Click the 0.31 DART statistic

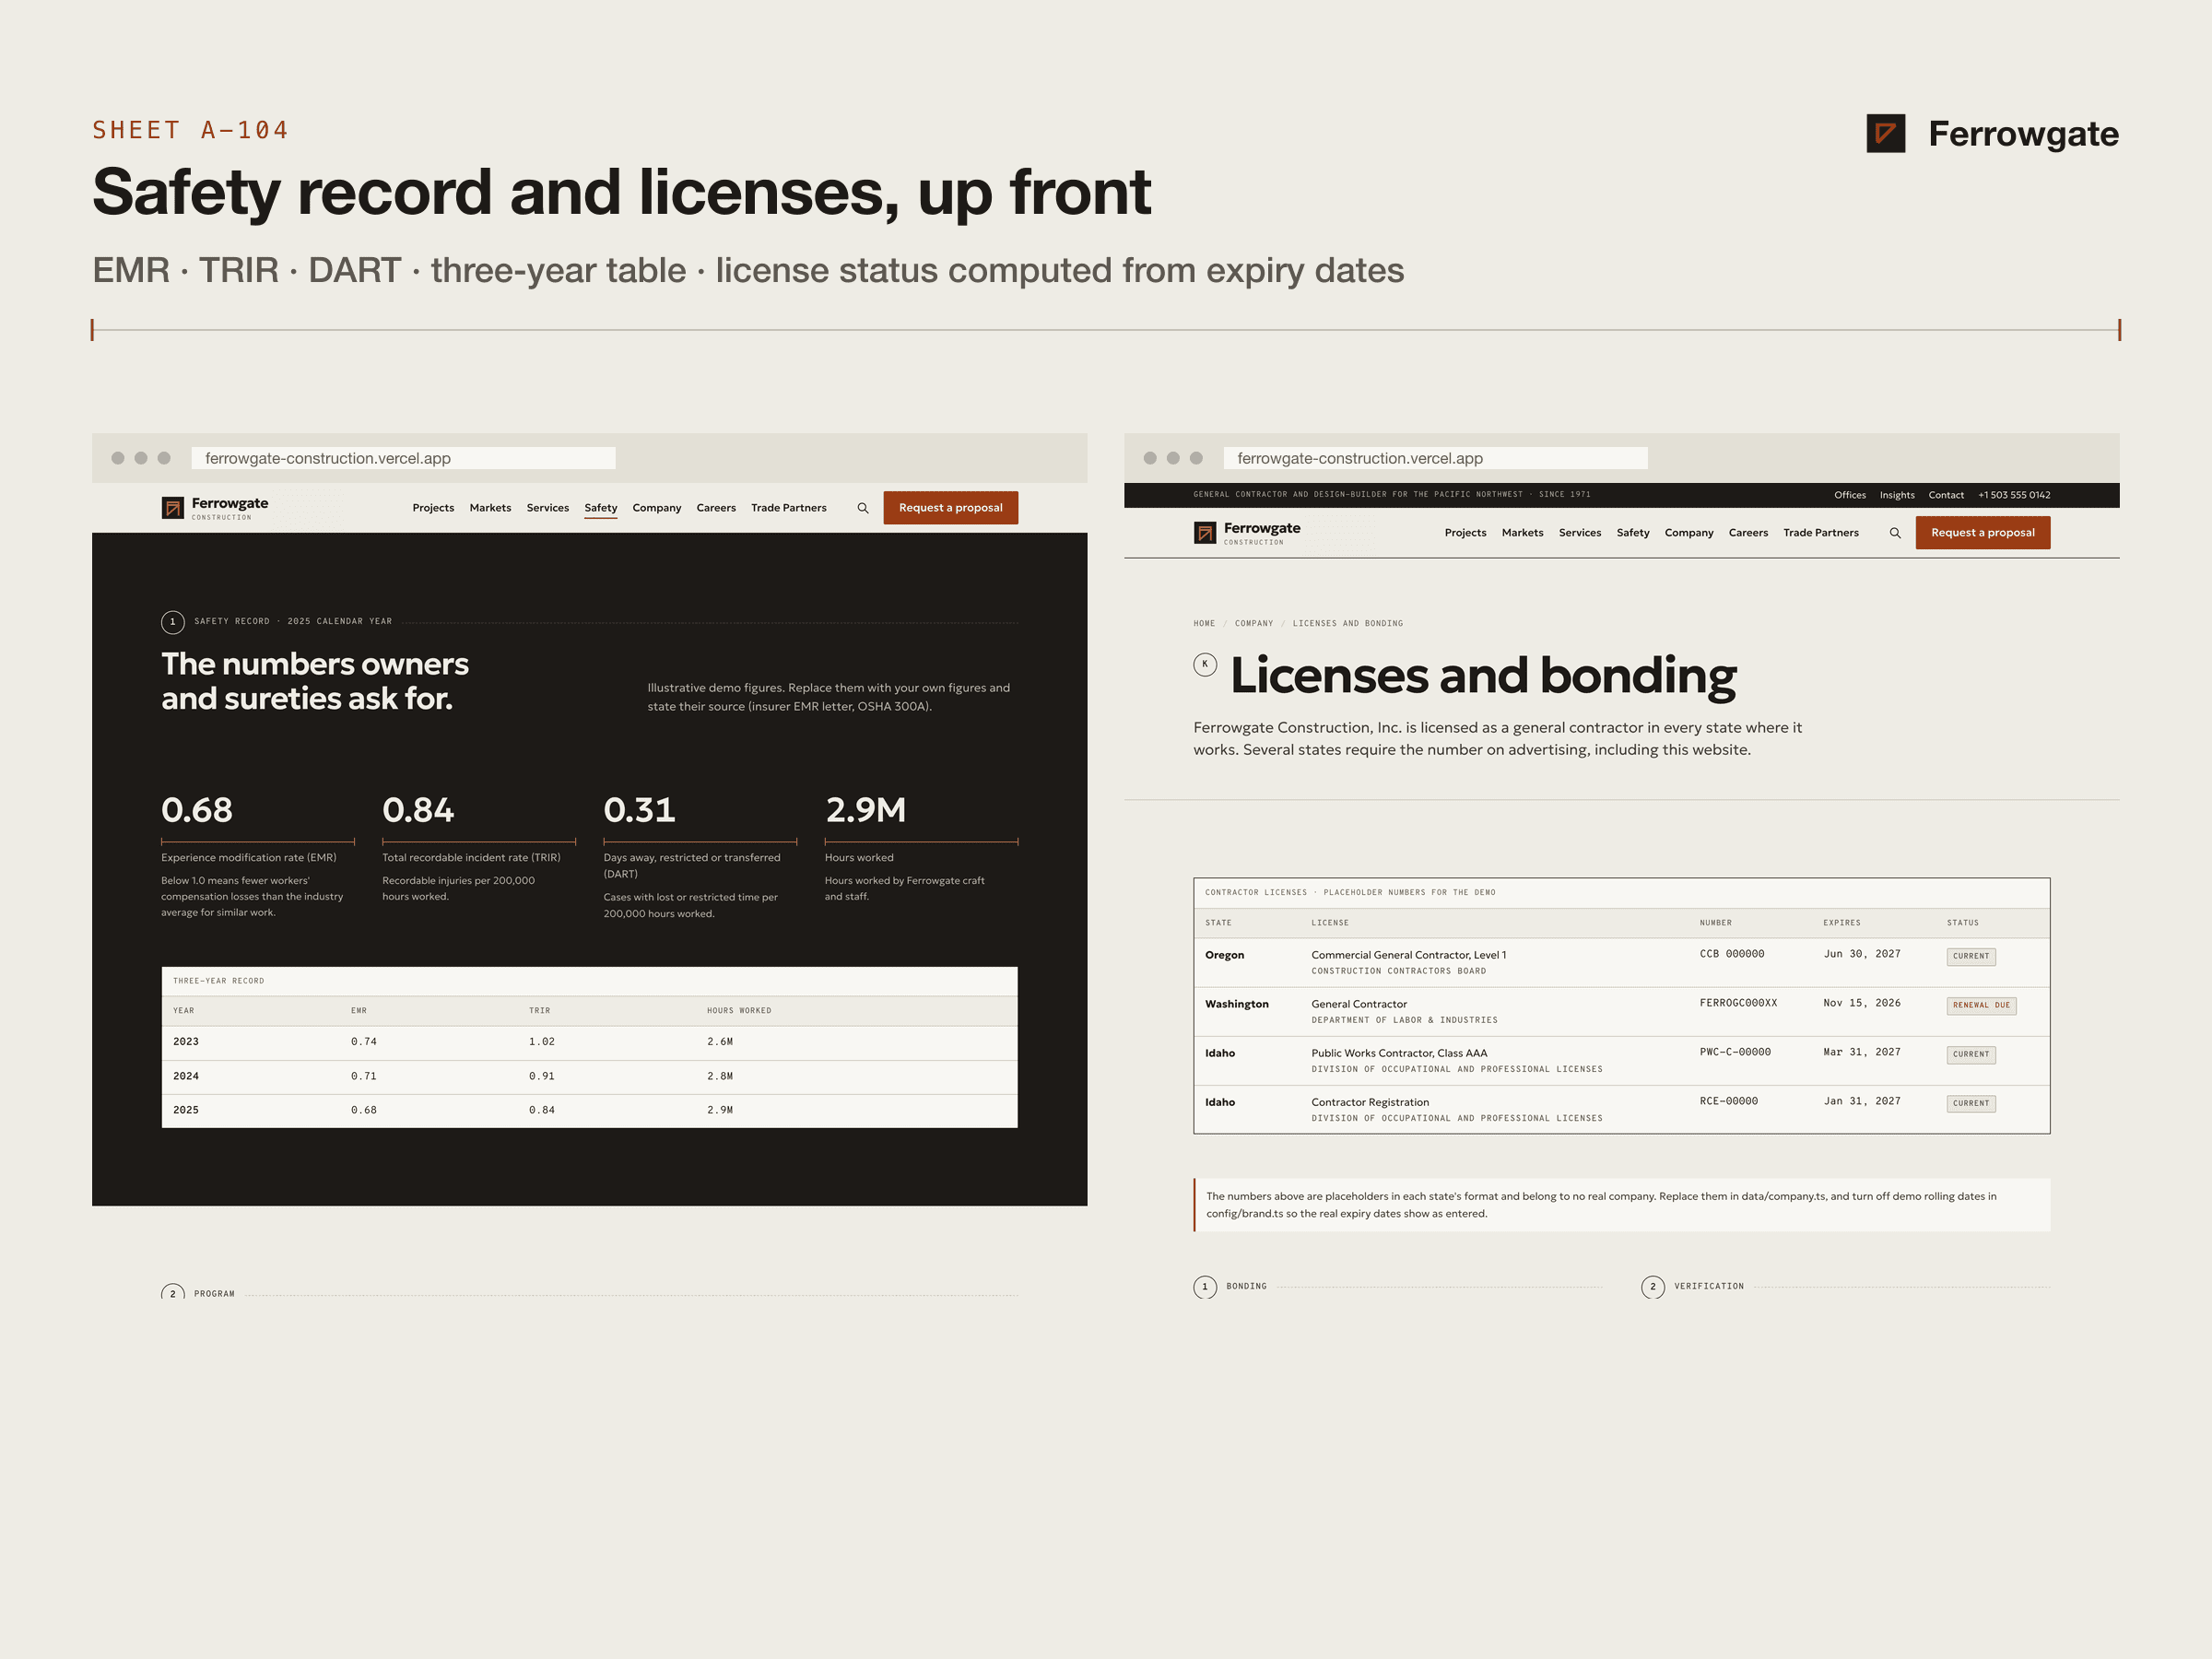click(639, 810)
